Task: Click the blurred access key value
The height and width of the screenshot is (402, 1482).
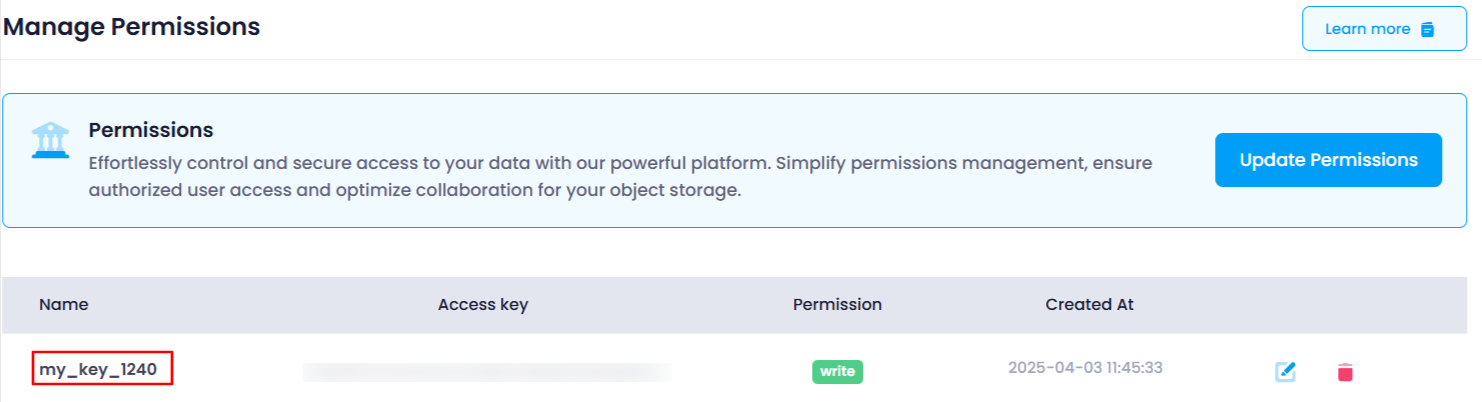Action: (487, 372)
